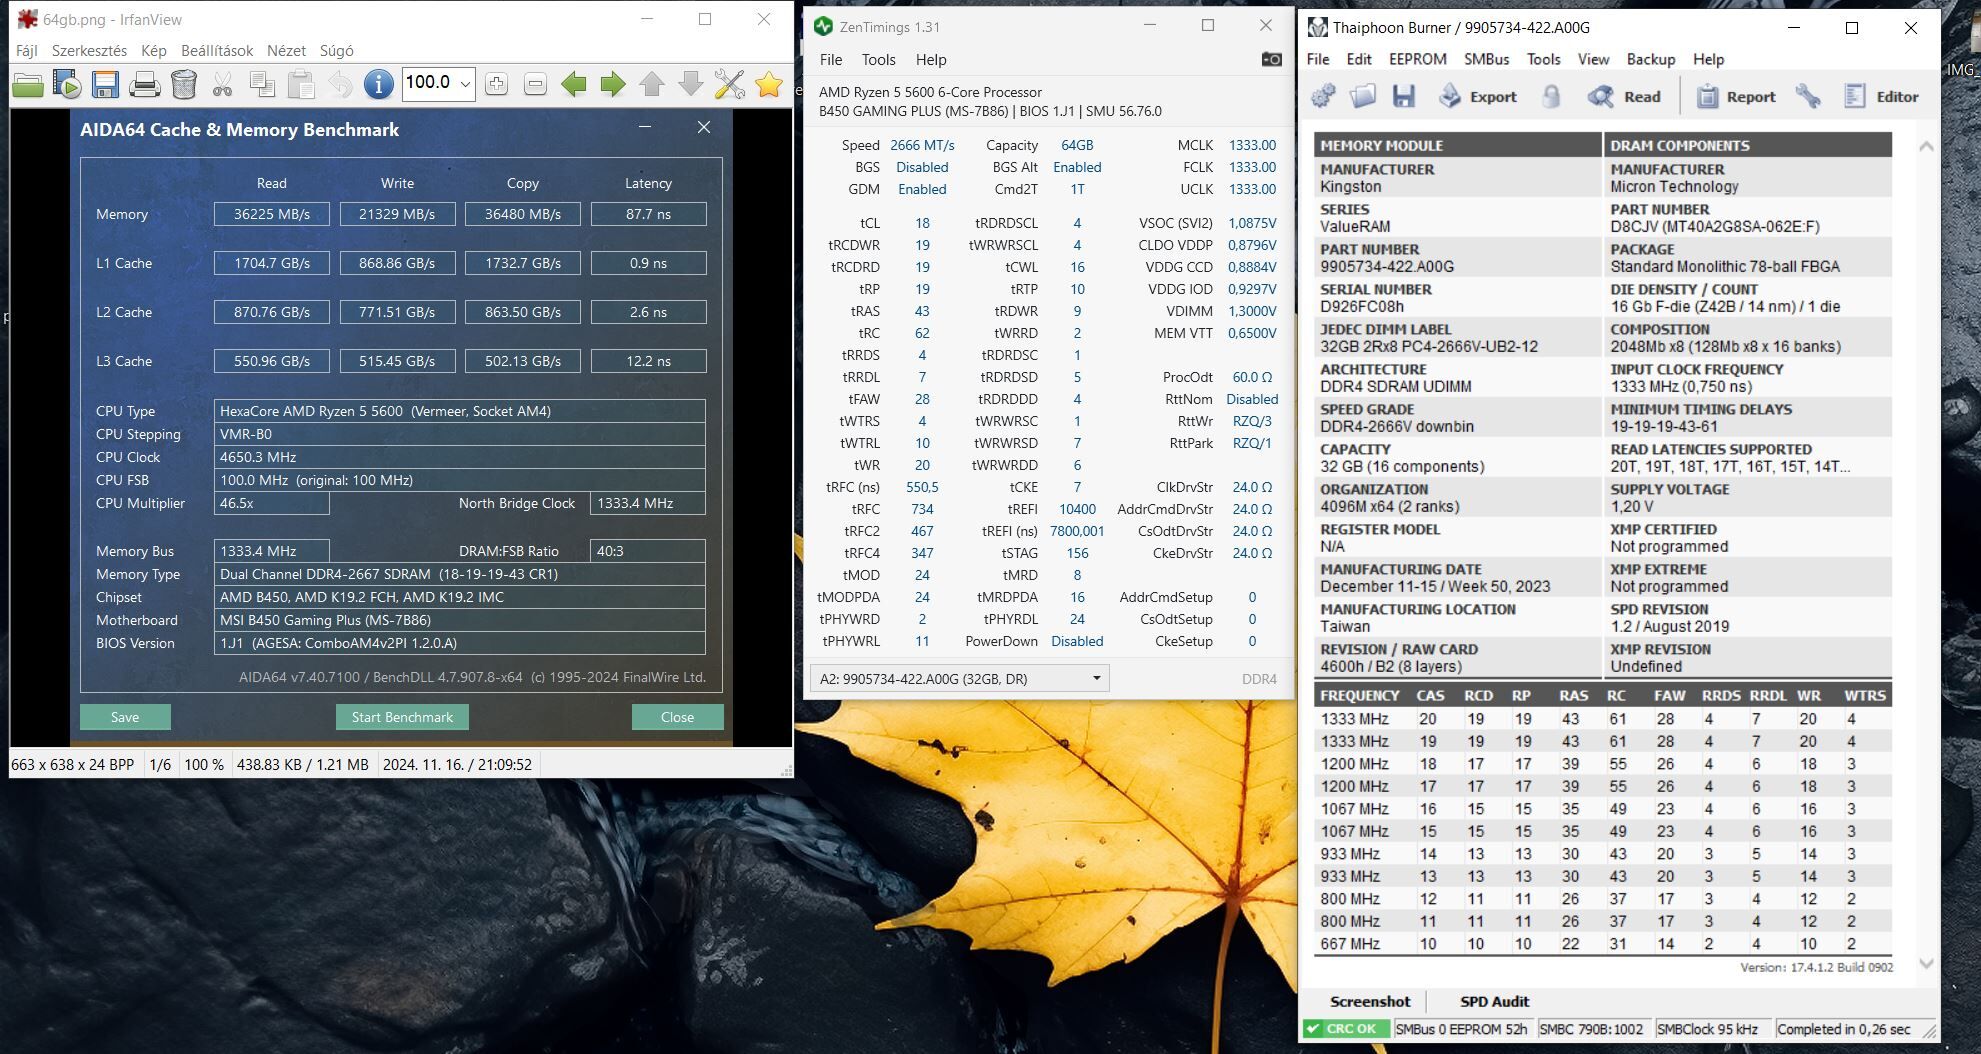Cut selection with IrfanView scissors icon

222,85
